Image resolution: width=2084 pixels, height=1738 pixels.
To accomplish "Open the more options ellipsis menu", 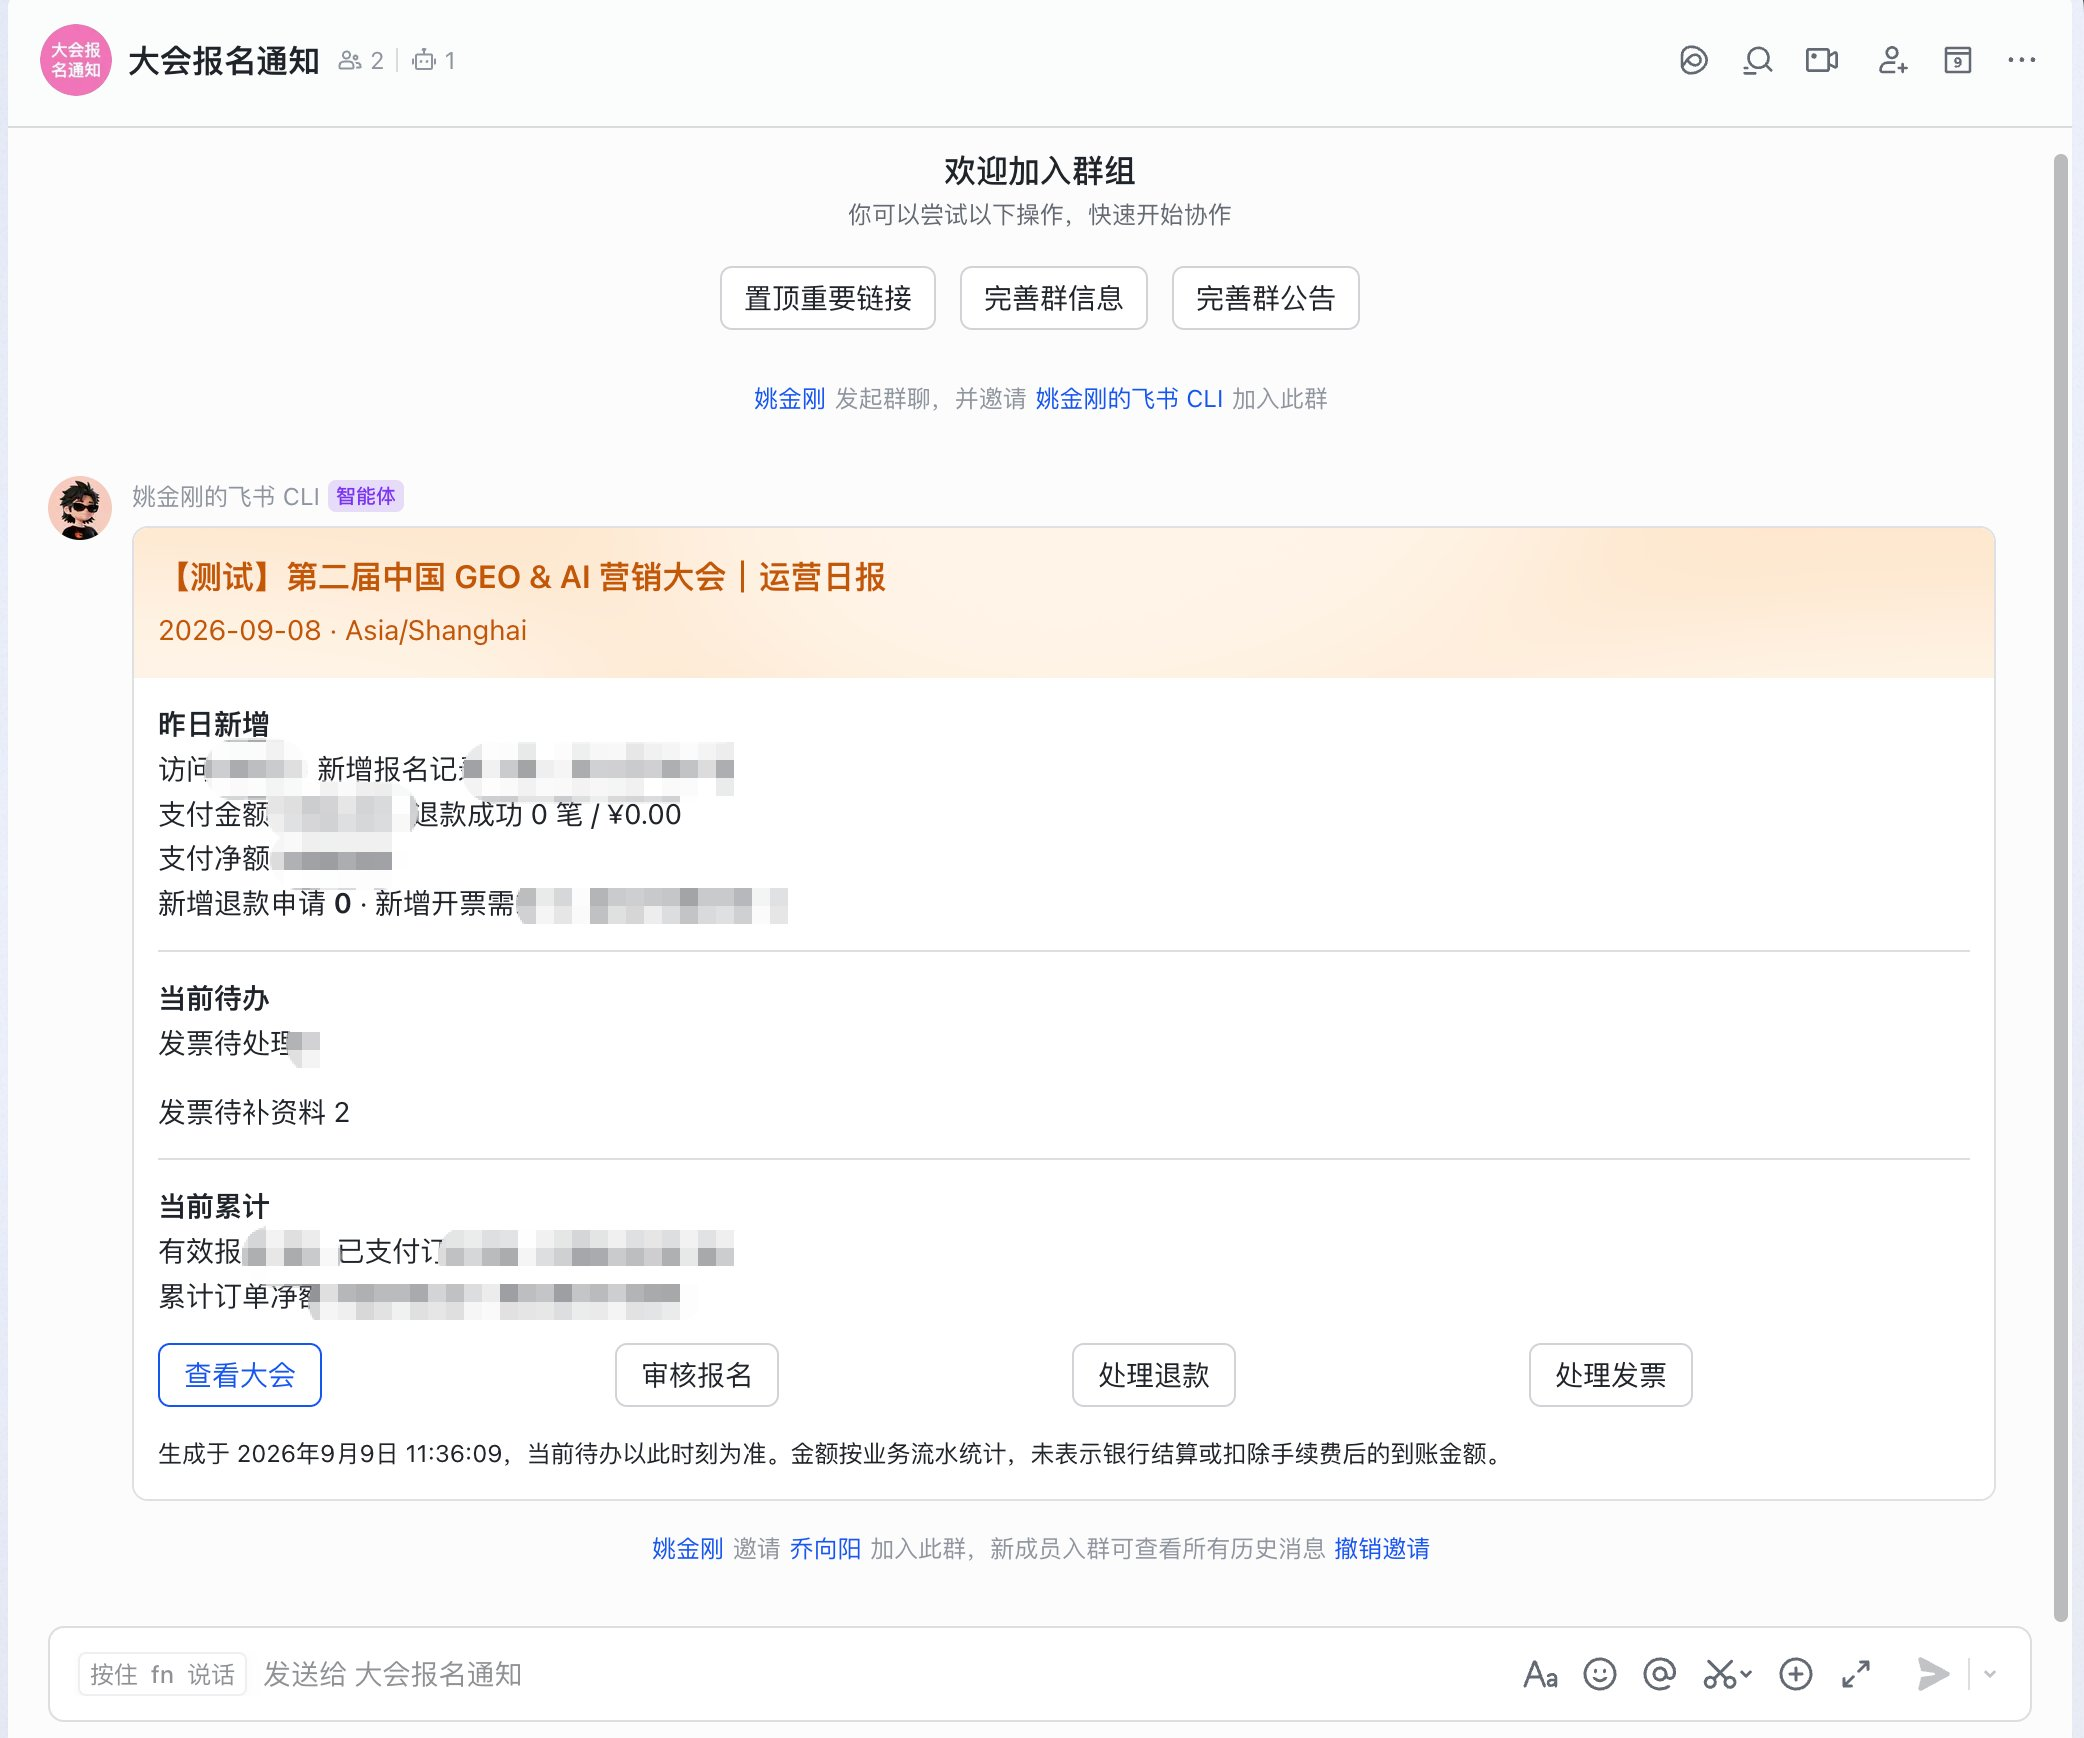I will [2021, 61].
